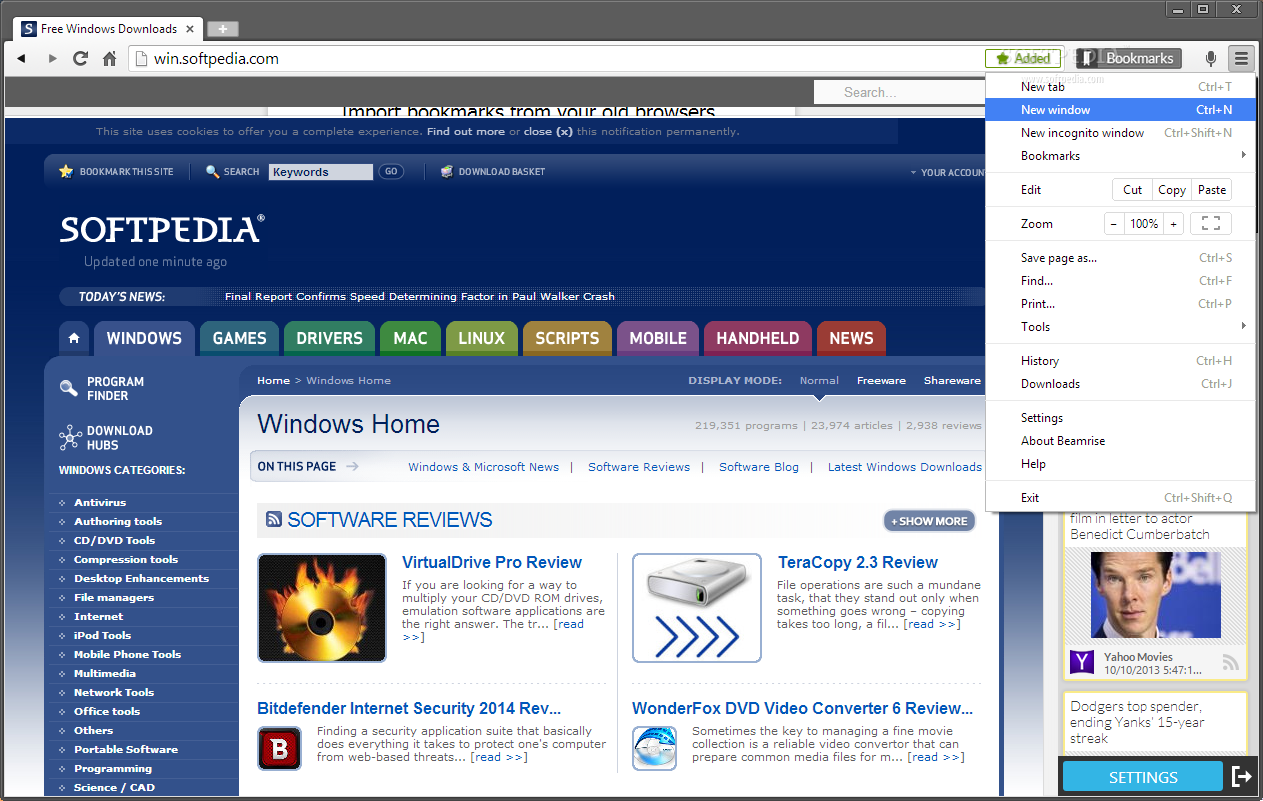Viewport: 1263px width, 801px height.
Task: Select Freeware display mode
Action: coord(881,380)
